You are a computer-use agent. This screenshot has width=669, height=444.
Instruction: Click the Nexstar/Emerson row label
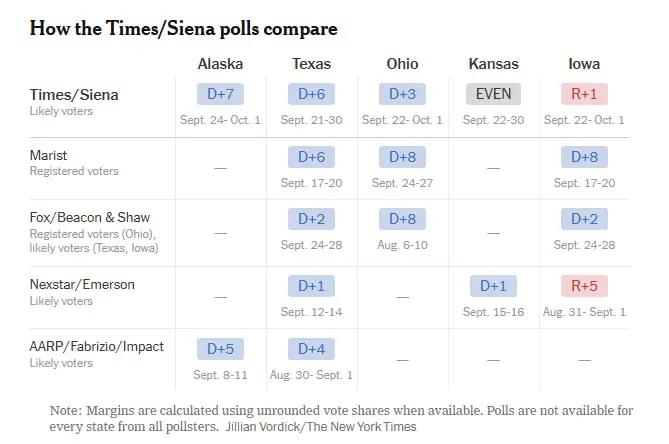coord(82,284)
